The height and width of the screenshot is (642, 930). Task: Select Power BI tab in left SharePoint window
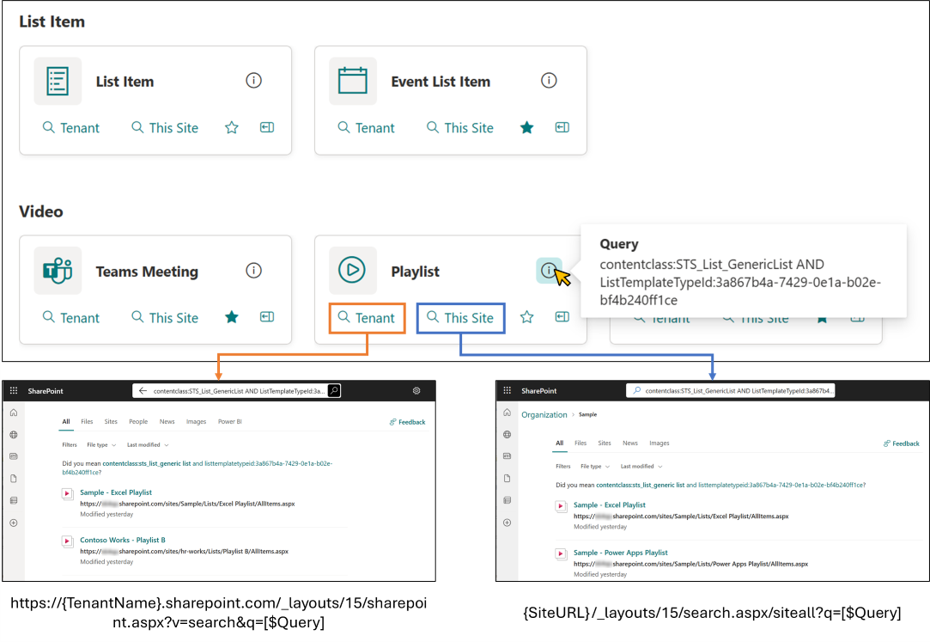[x=230, y=422]
